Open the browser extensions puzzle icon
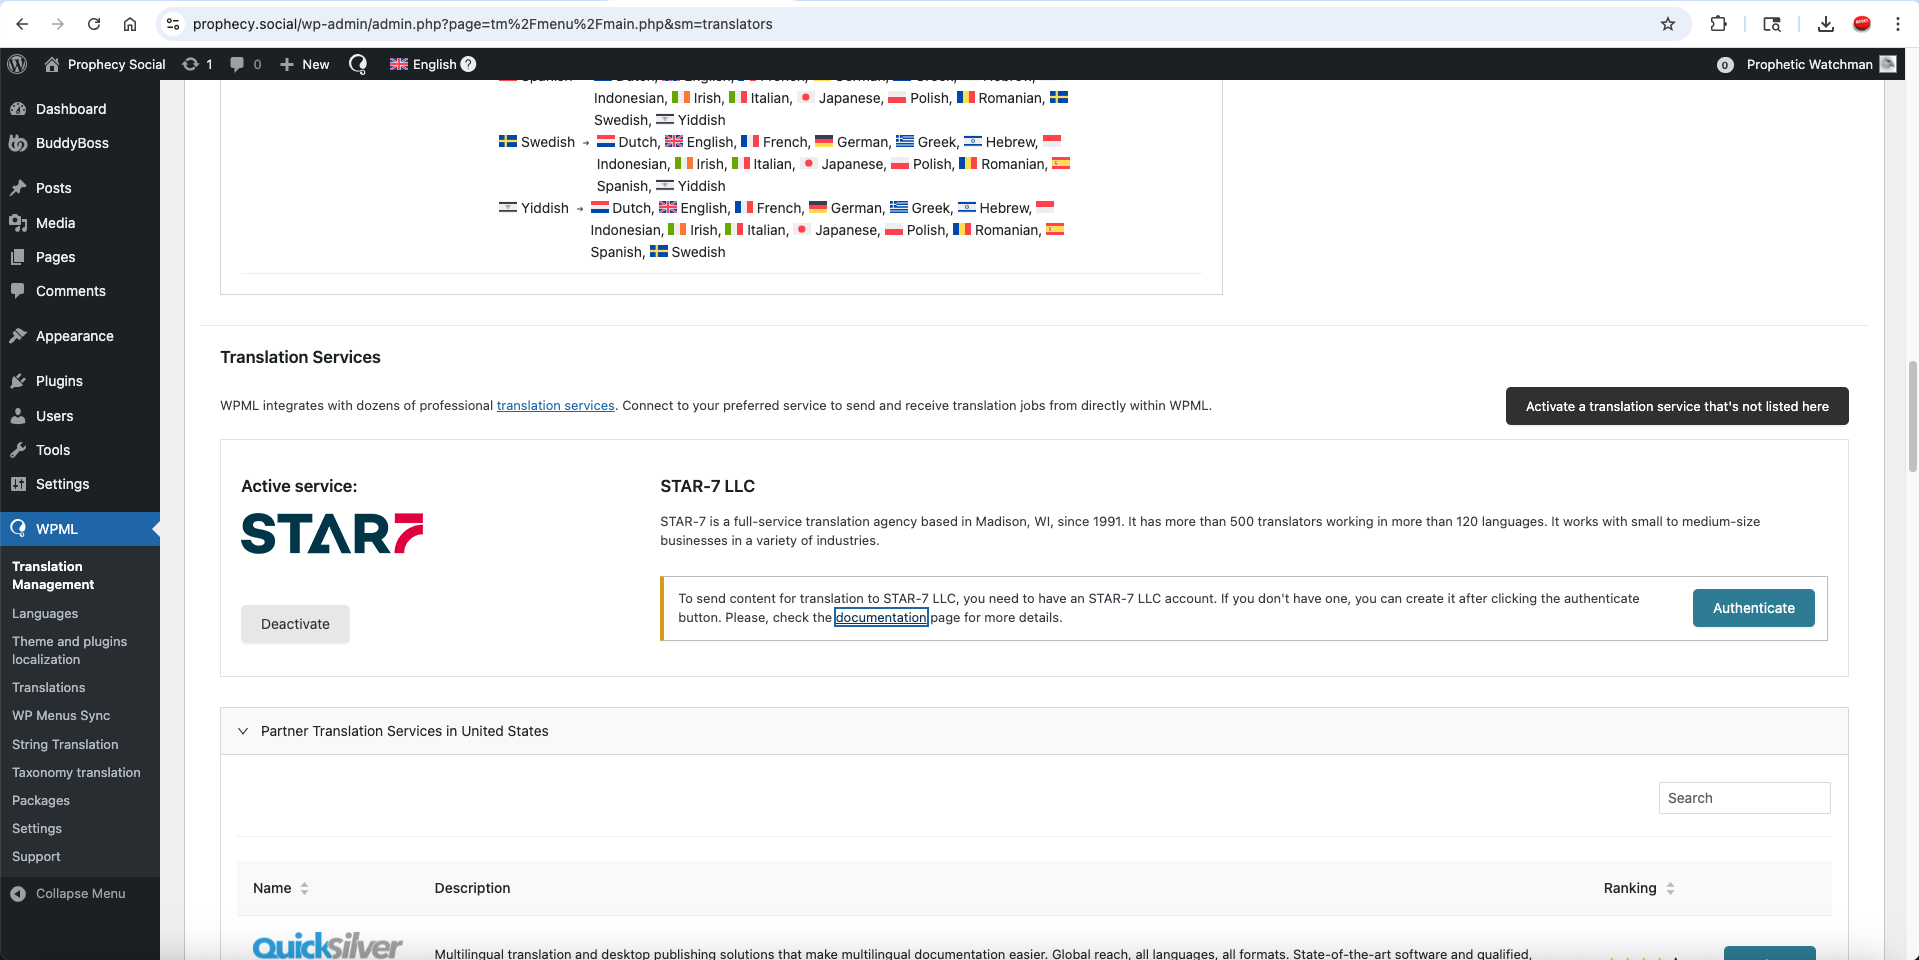 1719,24
